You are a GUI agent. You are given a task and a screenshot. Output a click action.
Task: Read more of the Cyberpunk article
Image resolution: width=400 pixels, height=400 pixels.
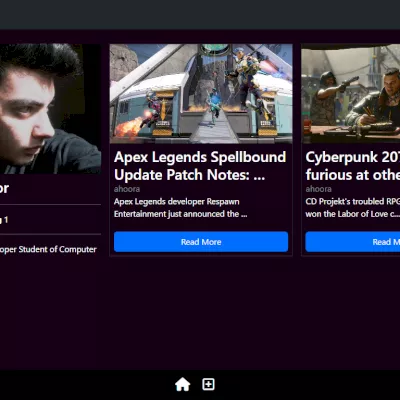[353, 242]
